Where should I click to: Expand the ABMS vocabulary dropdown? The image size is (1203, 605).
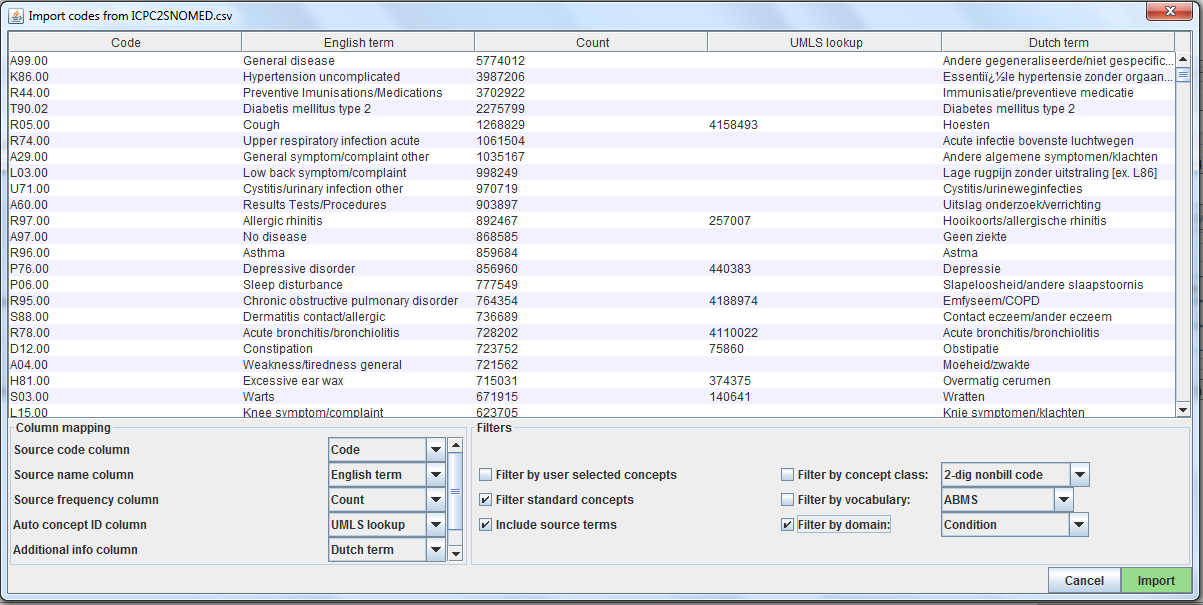1063,500
